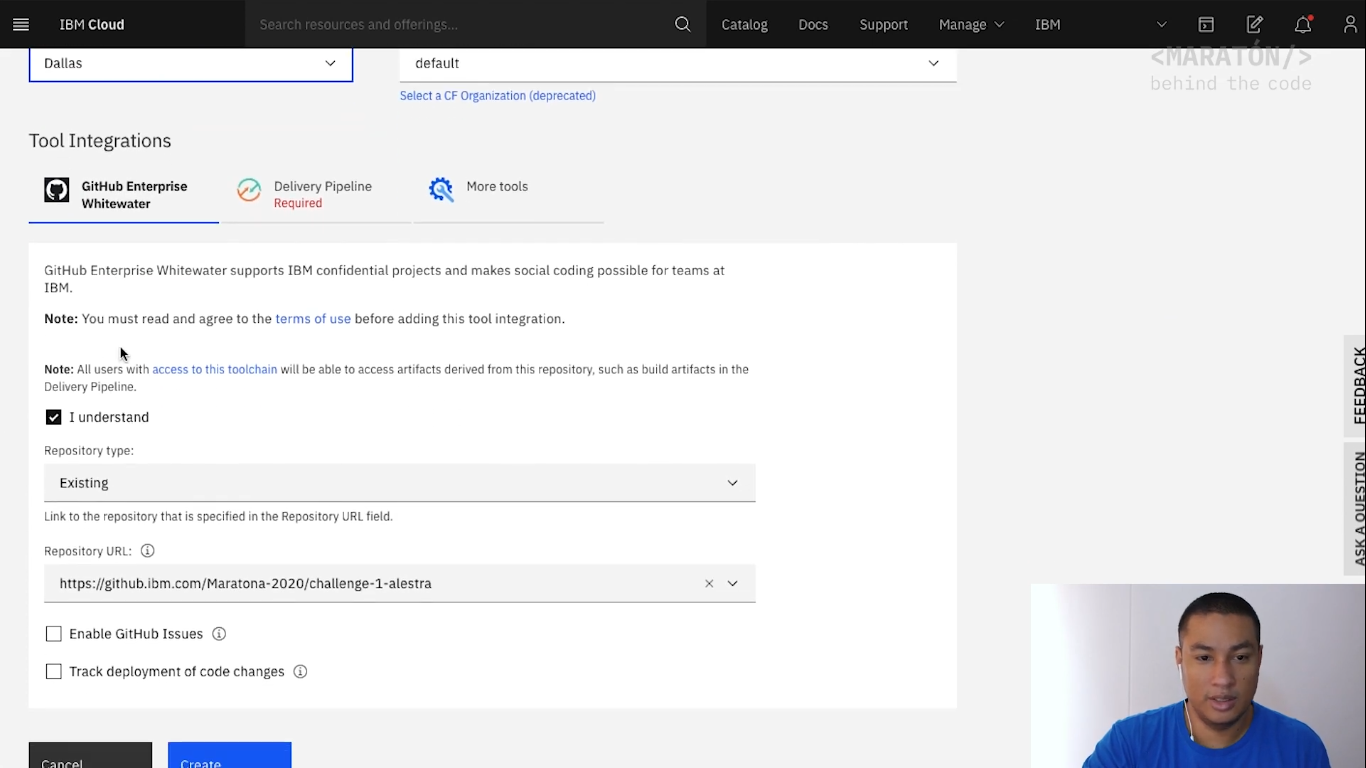
Task: Open the Catalog menu item
Action: click(745, 24)
